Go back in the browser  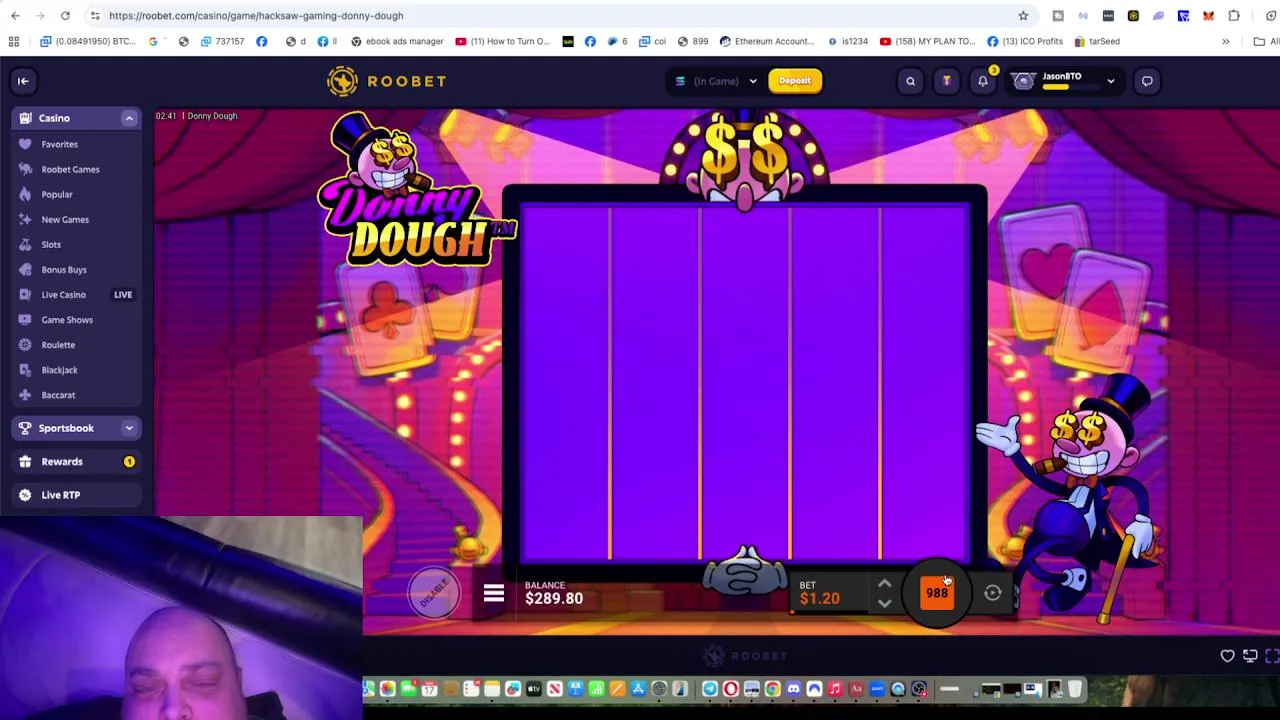15,16
